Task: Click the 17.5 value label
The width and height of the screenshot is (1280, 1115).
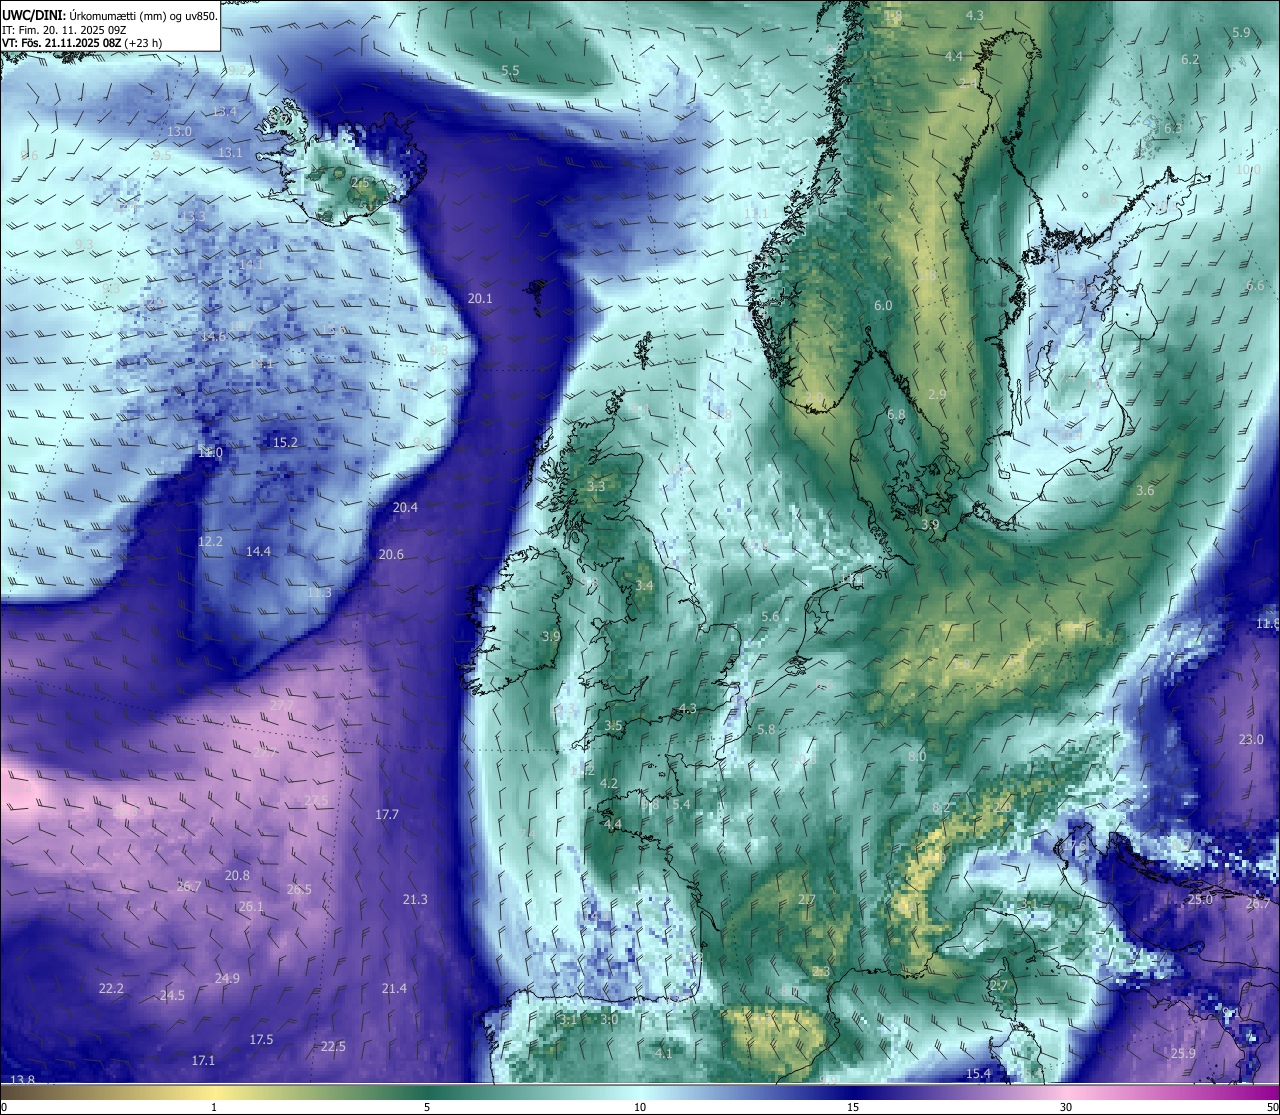Action: click(x=261, y=1039)
